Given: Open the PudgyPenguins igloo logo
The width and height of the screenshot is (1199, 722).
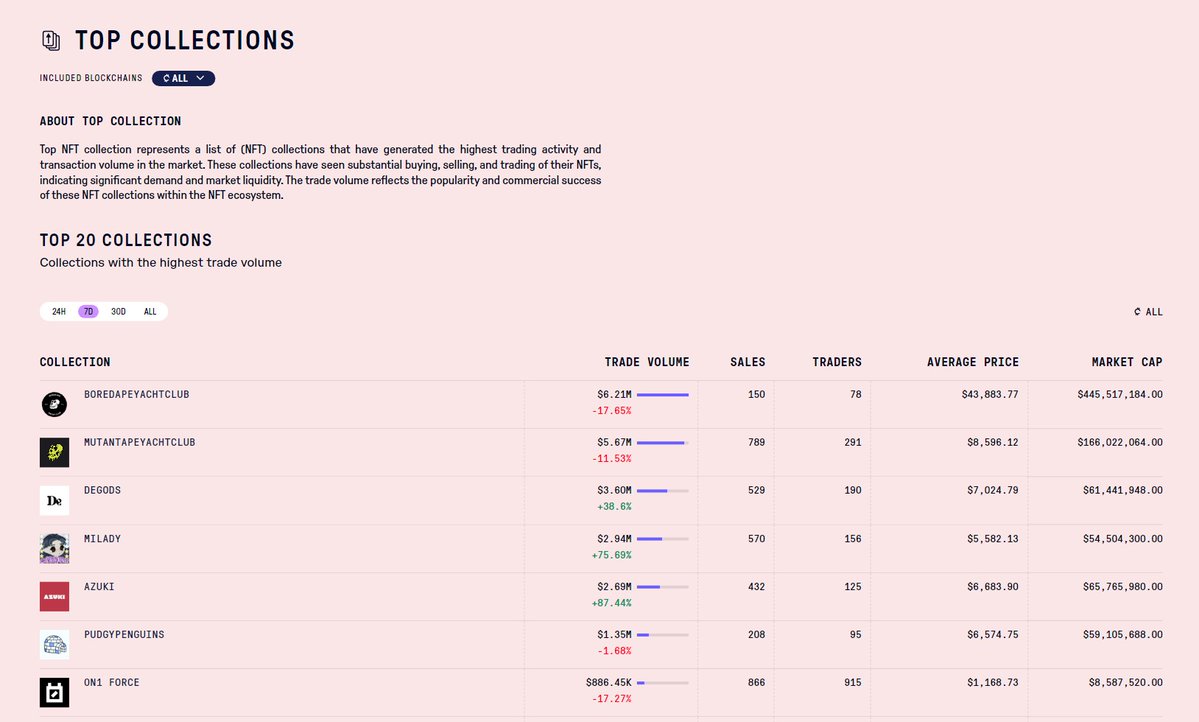Looking at the screenshot, I should (x=54, y=644).
